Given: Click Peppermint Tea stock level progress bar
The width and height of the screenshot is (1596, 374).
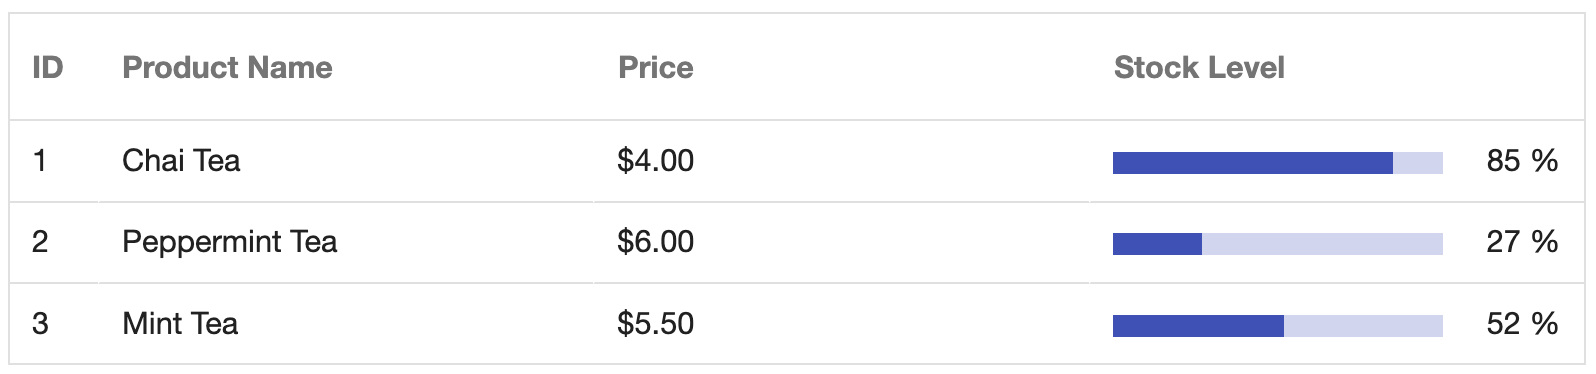Looking at the screenshot, I should 1278,244.
